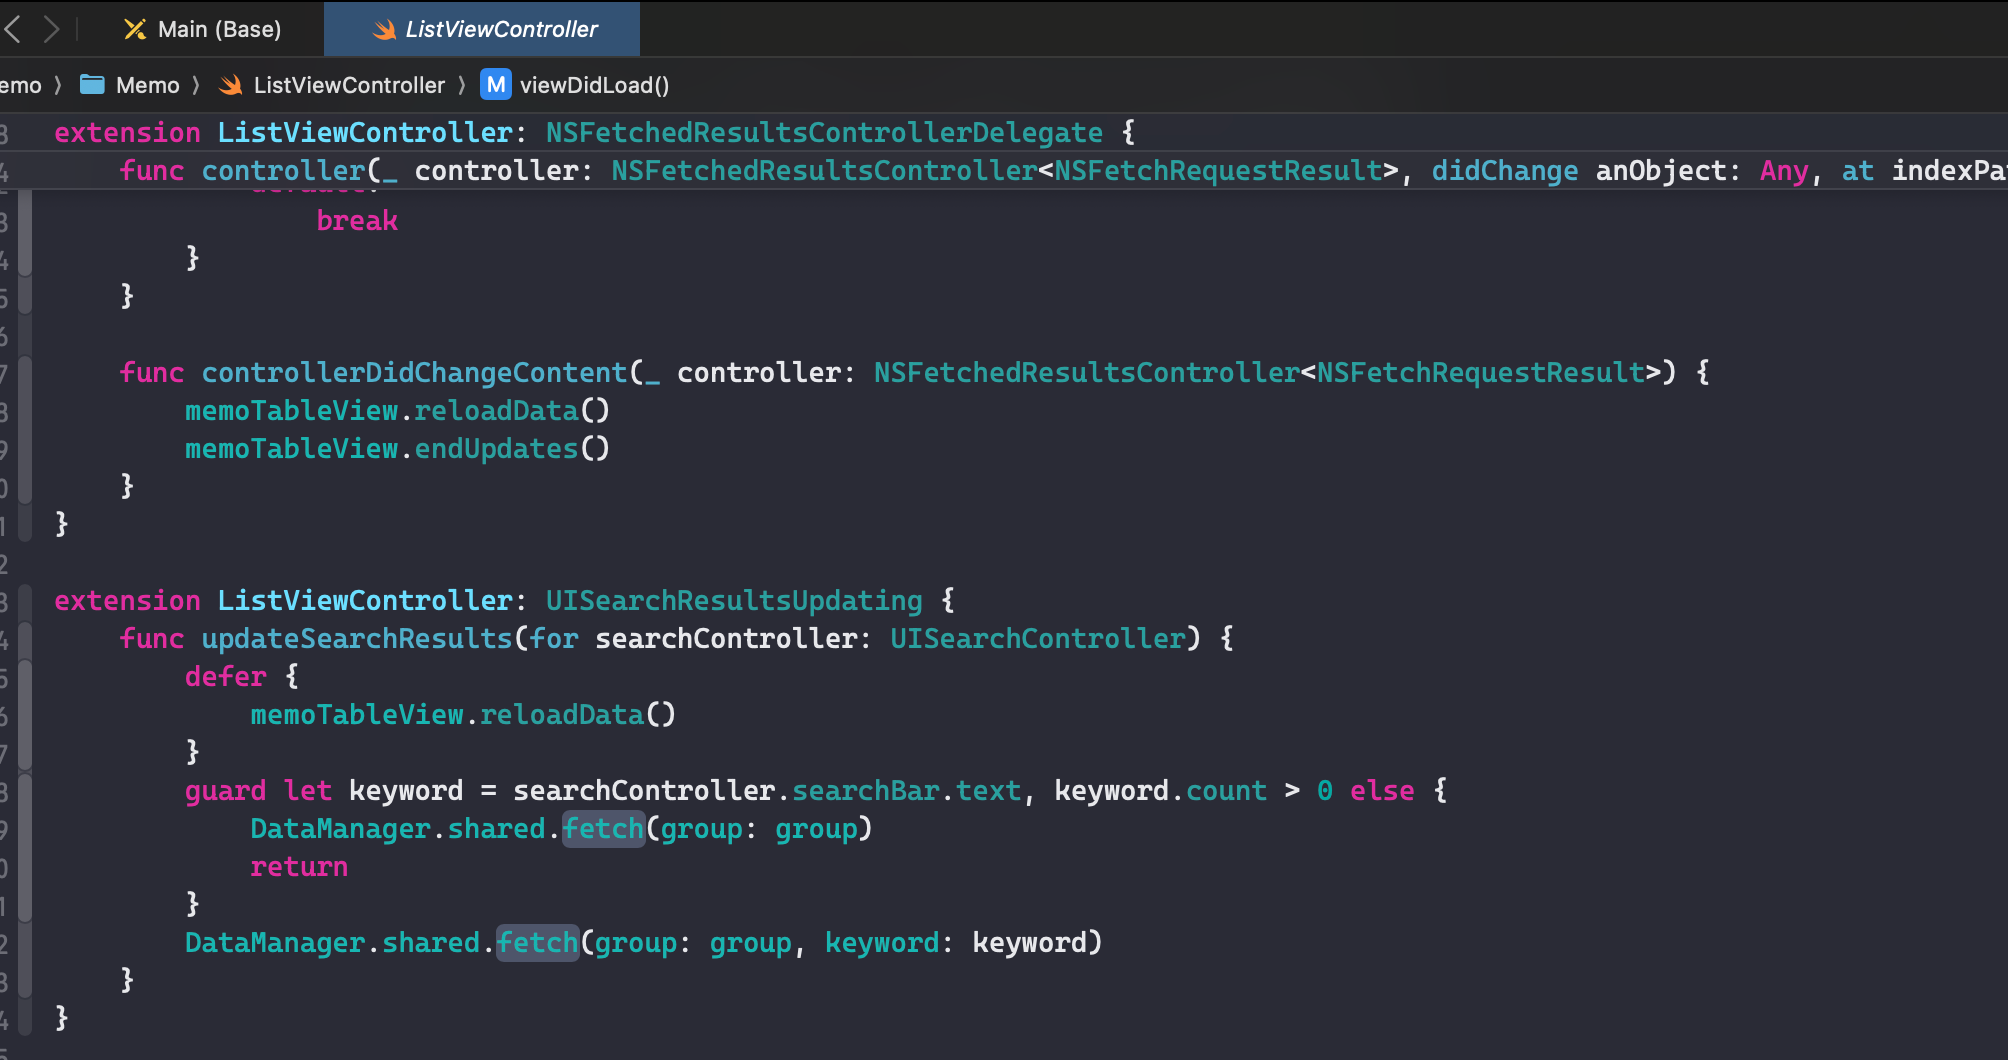The image size is (2008, 1060).
Task: Click the searchBar property
Action: coord(866,790)
